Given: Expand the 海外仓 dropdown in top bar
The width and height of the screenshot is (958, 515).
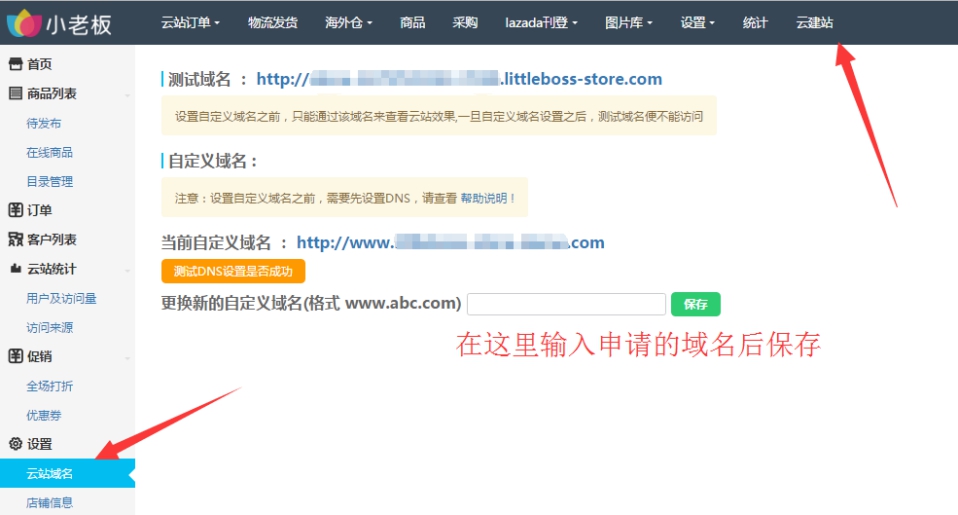Looking at the screenshot, I should click(348, 23).
